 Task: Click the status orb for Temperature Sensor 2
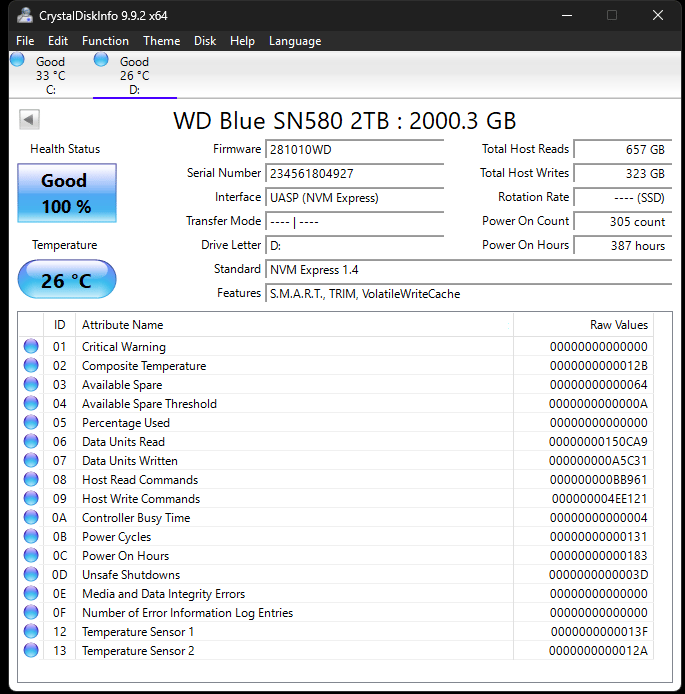(x=31, y=651)
